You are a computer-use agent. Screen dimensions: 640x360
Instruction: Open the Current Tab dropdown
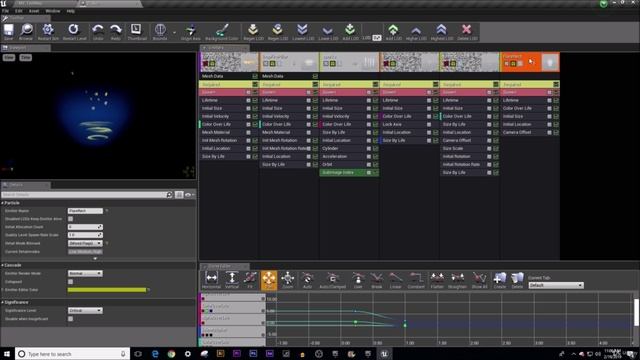click(x=556, y=285)
